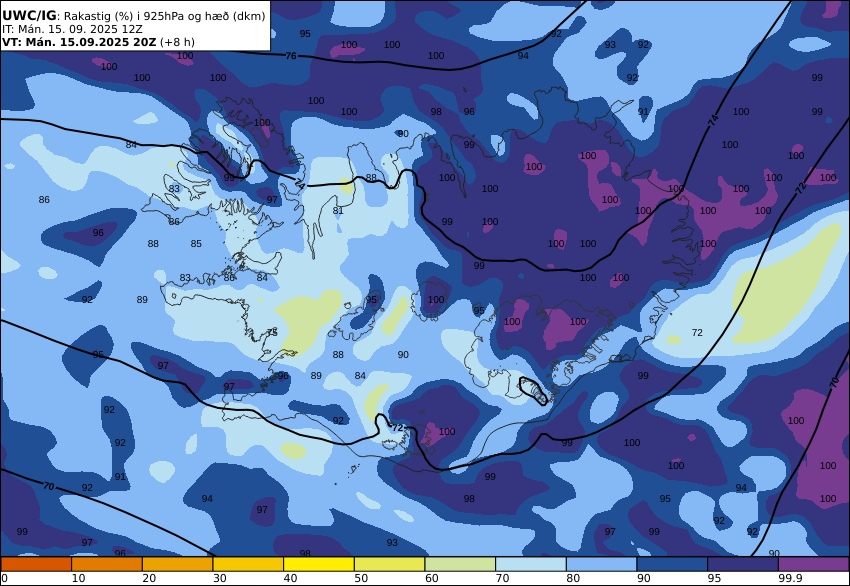Click the color scale tick label '0'
Image resolution: width=850 pixels, height=586 pixels.
click(x=4, y=578)
